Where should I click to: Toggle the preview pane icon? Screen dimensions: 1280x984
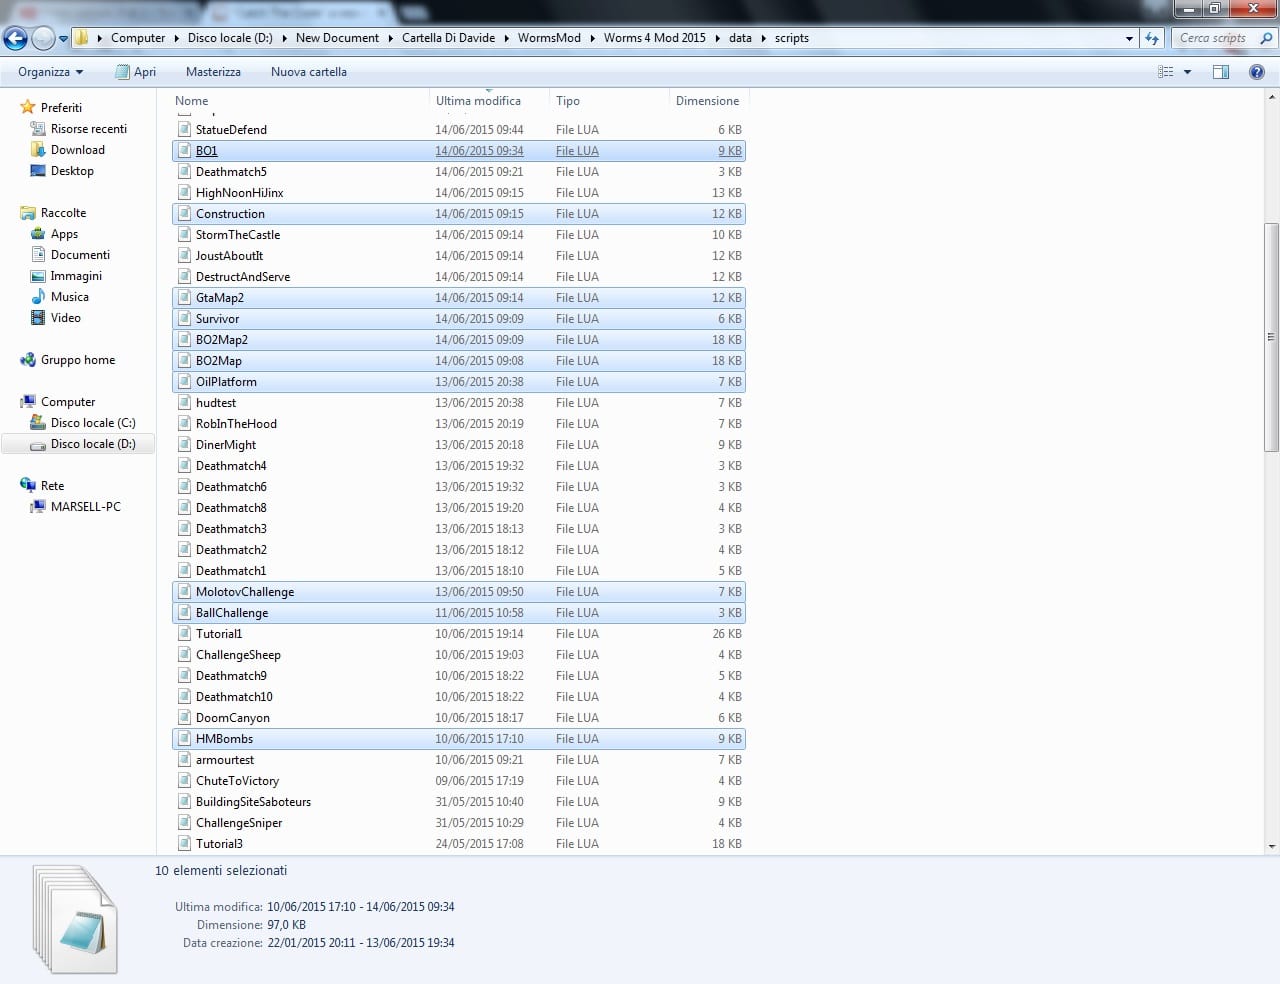coord(1221,72)
